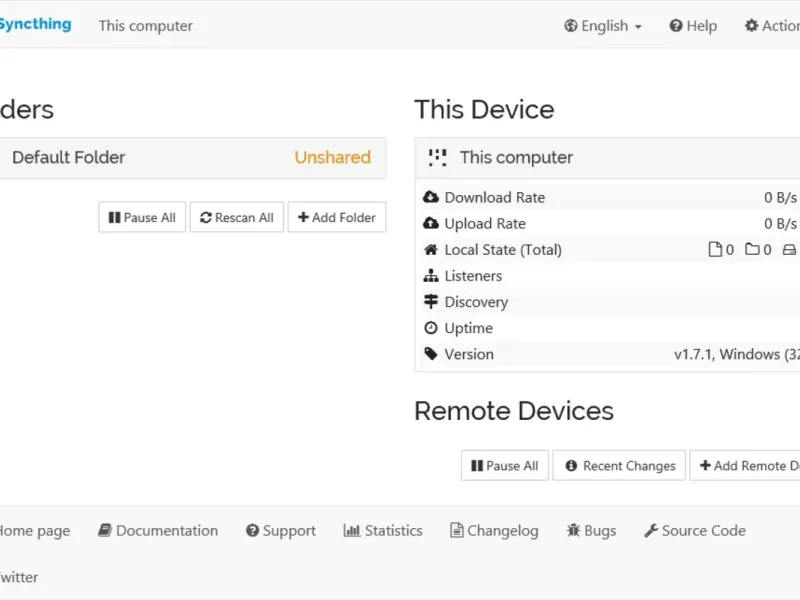Screen dimensions: 800x600
Task: Click the Rescan All button
Action: point(237,217)
